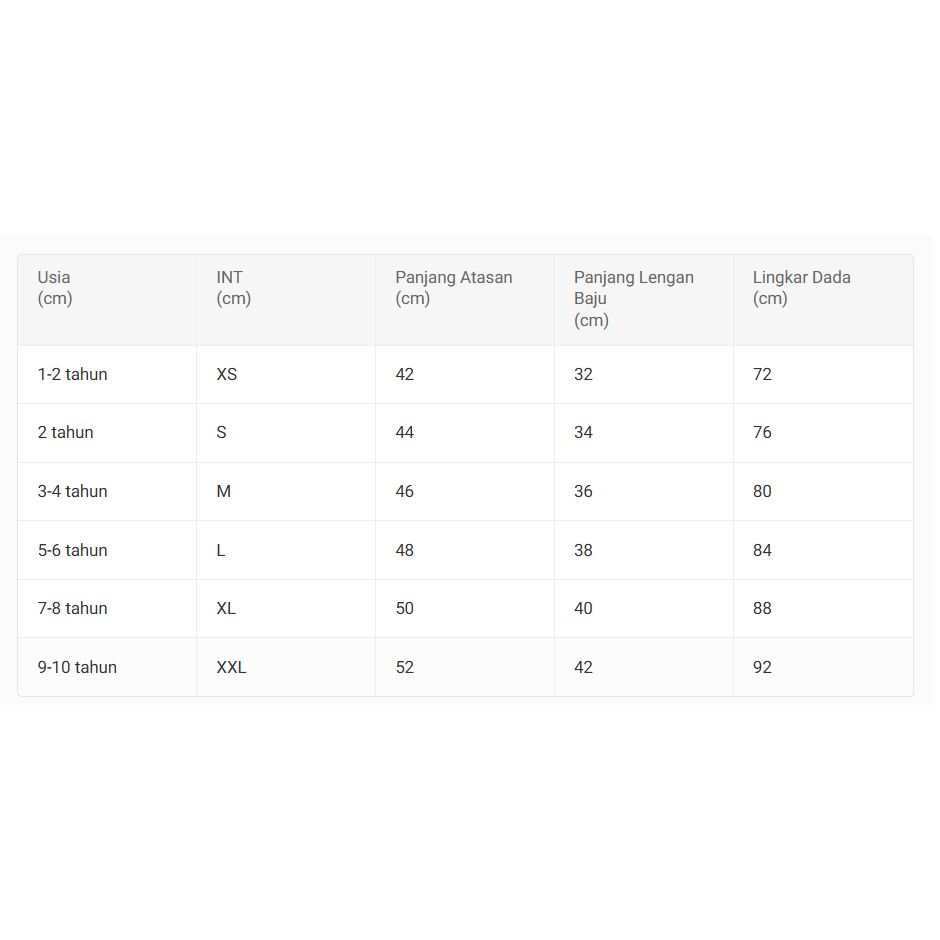Click the Usia column header
This screenshot has height=940, width=940.
click(54, 288)
